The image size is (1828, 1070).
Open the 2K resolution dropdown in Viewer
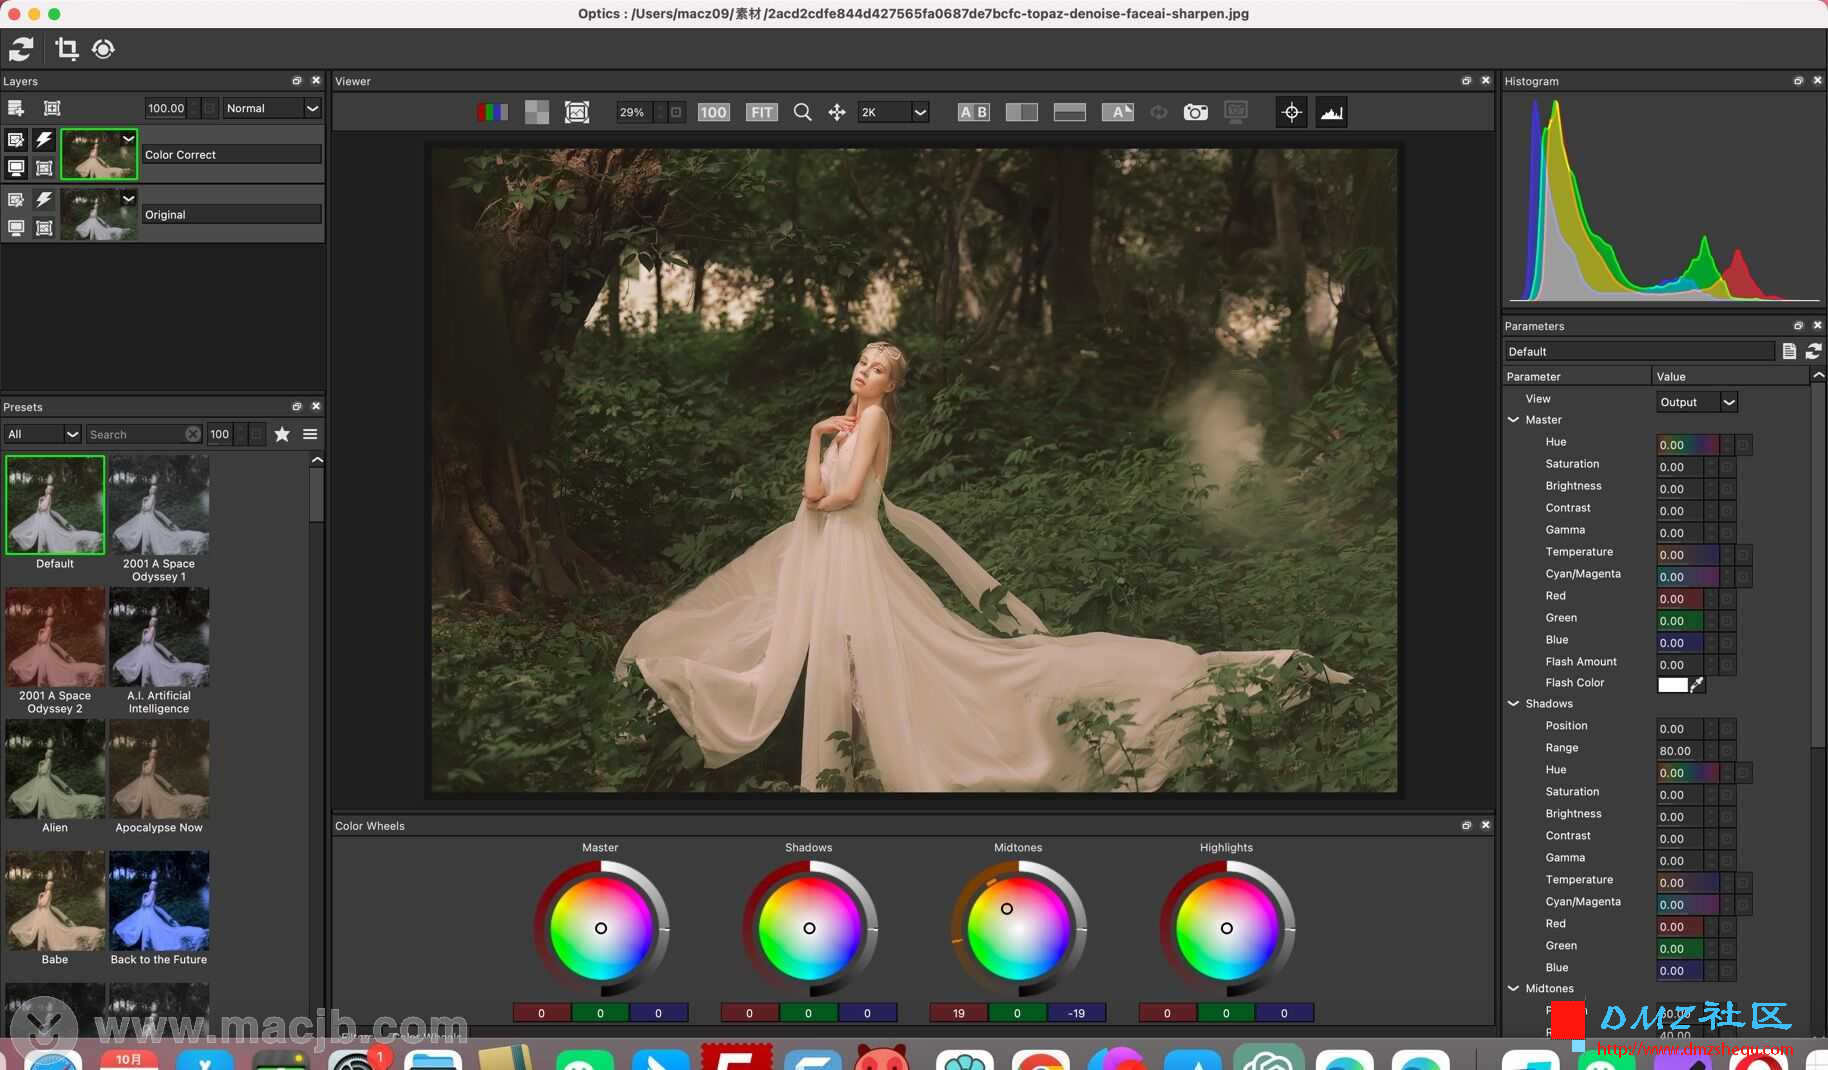click(x=893, y=112)
